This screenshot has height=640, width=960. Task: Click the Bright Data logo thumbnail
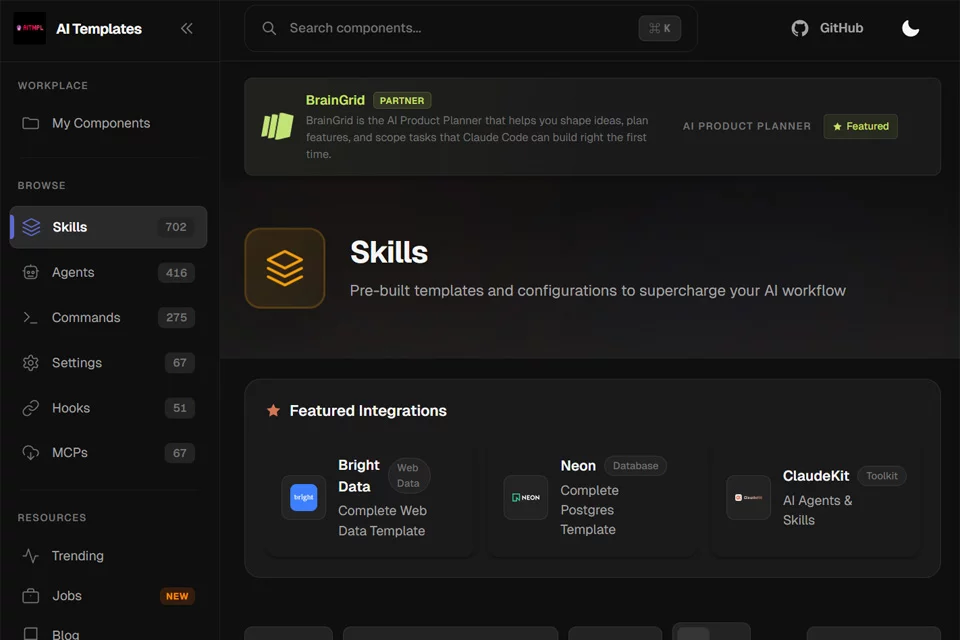[x=303, y=497]
